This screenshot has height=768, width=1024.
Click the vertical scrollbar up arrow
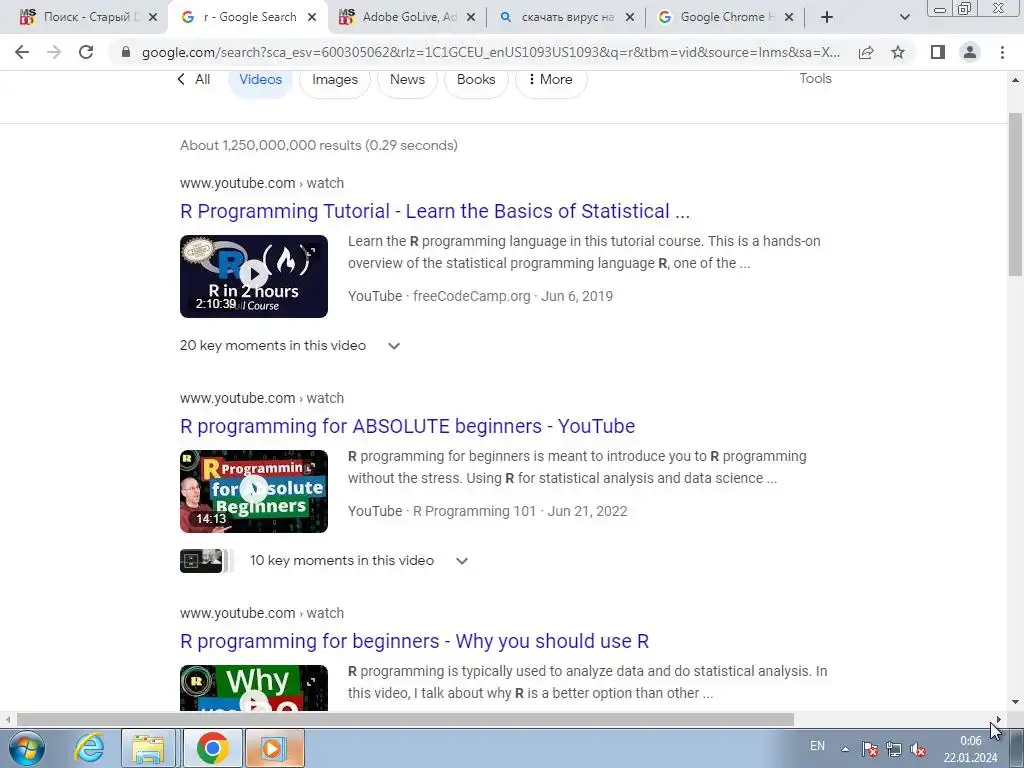(1015, 80)
